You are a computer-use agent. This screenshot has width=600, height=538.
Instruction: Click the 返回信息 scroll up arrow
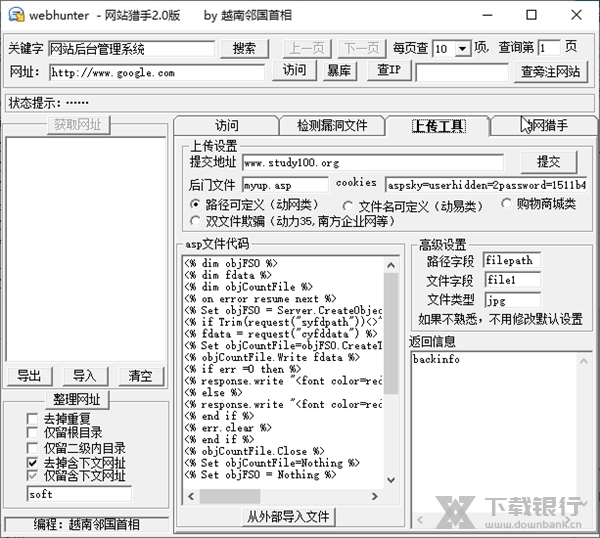coord(584,361)
